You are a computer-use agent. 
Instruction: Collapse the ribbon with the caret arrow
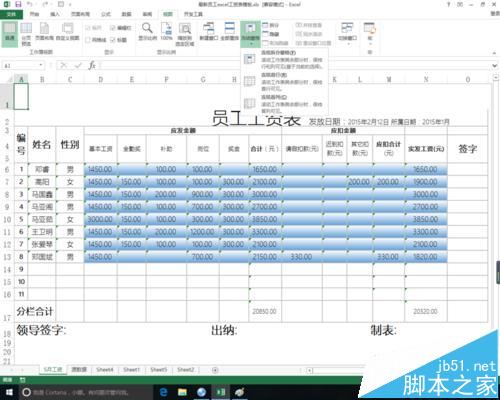click(x=494, y=53)
